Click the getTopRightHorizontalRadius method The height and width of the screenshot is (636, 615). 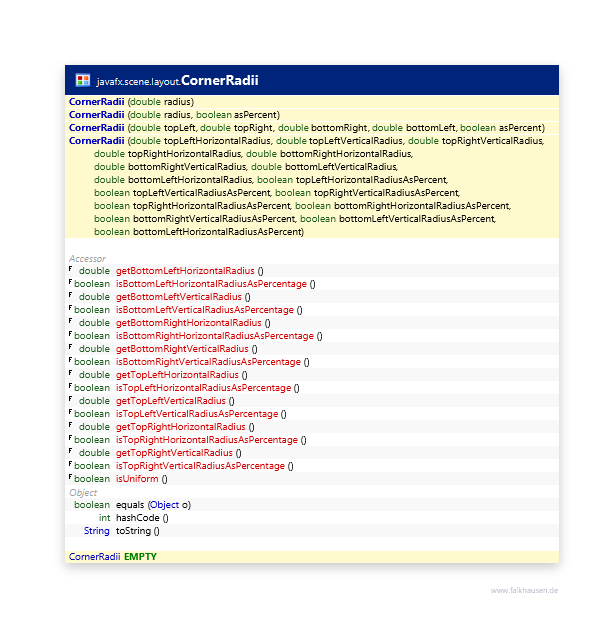point(181,427)
